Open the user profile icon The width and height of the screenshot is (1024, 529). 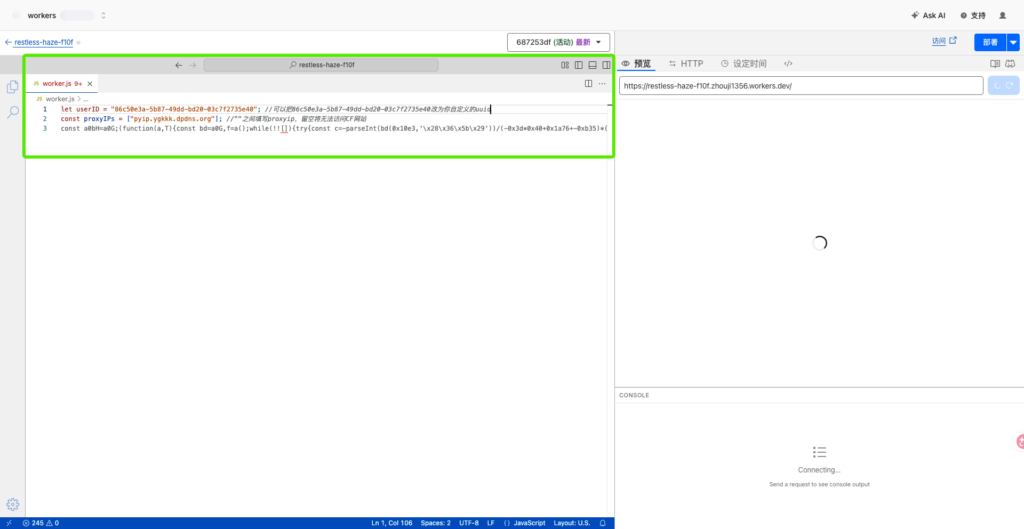point(1002,15)
